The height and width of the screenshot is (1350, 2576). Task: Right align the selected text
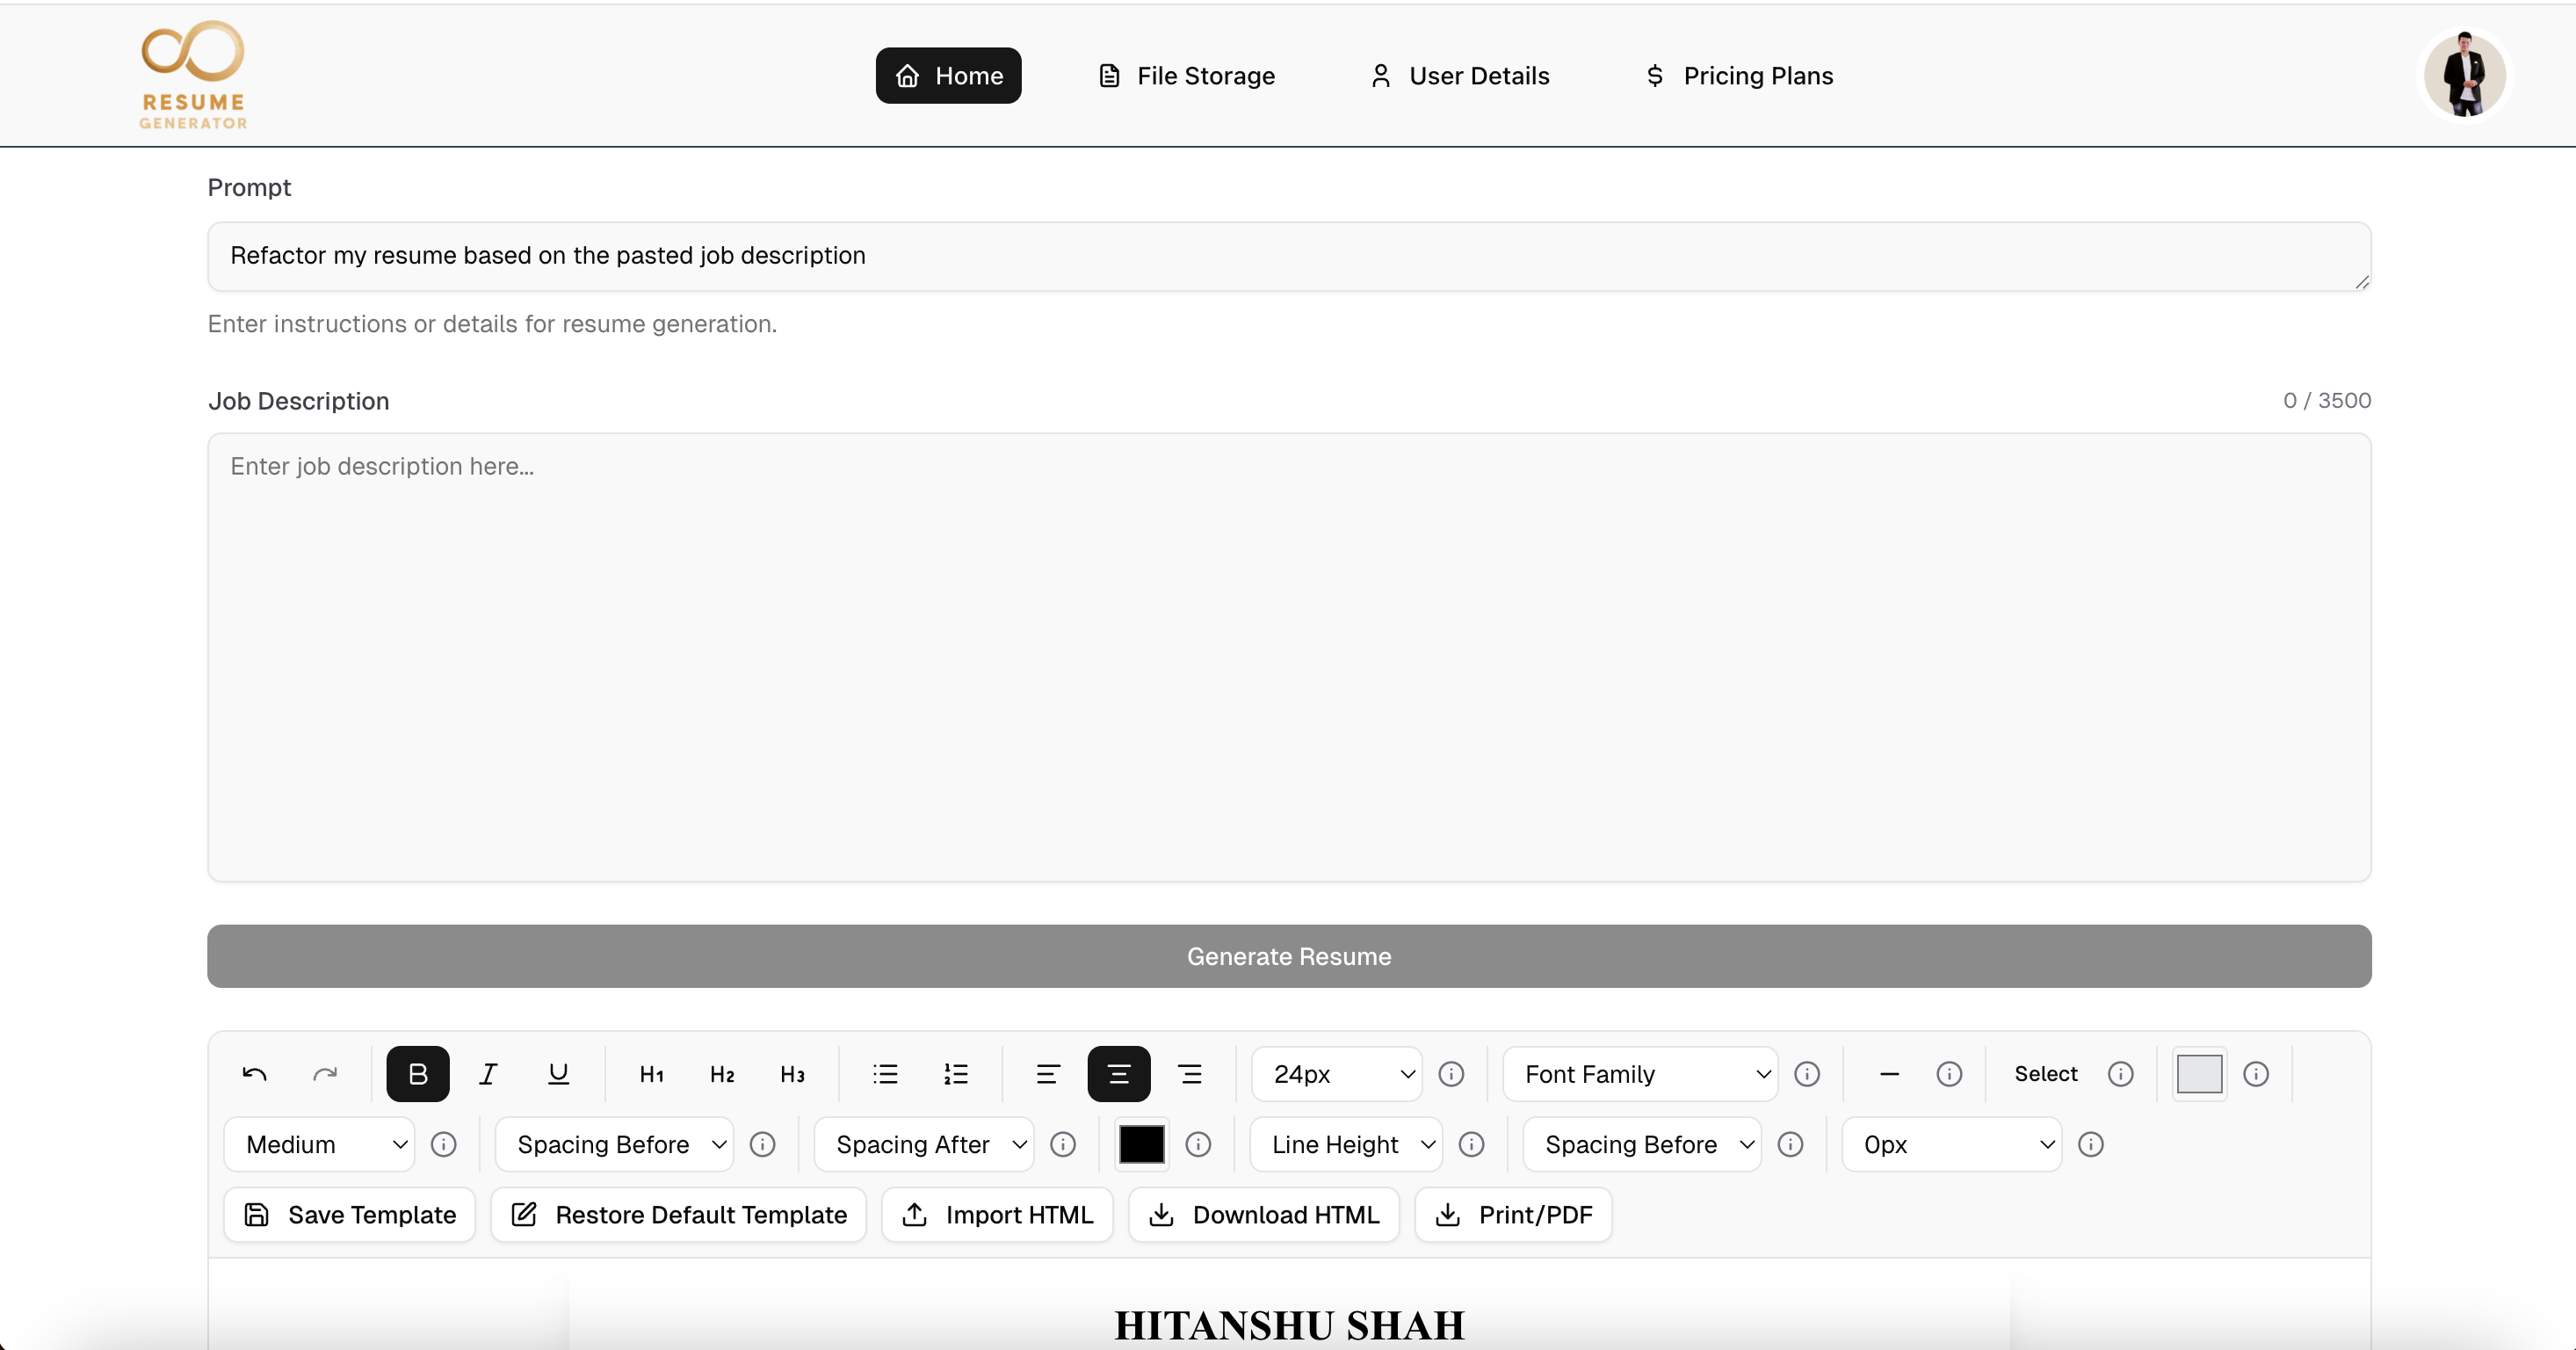tap(1190, 1073)
